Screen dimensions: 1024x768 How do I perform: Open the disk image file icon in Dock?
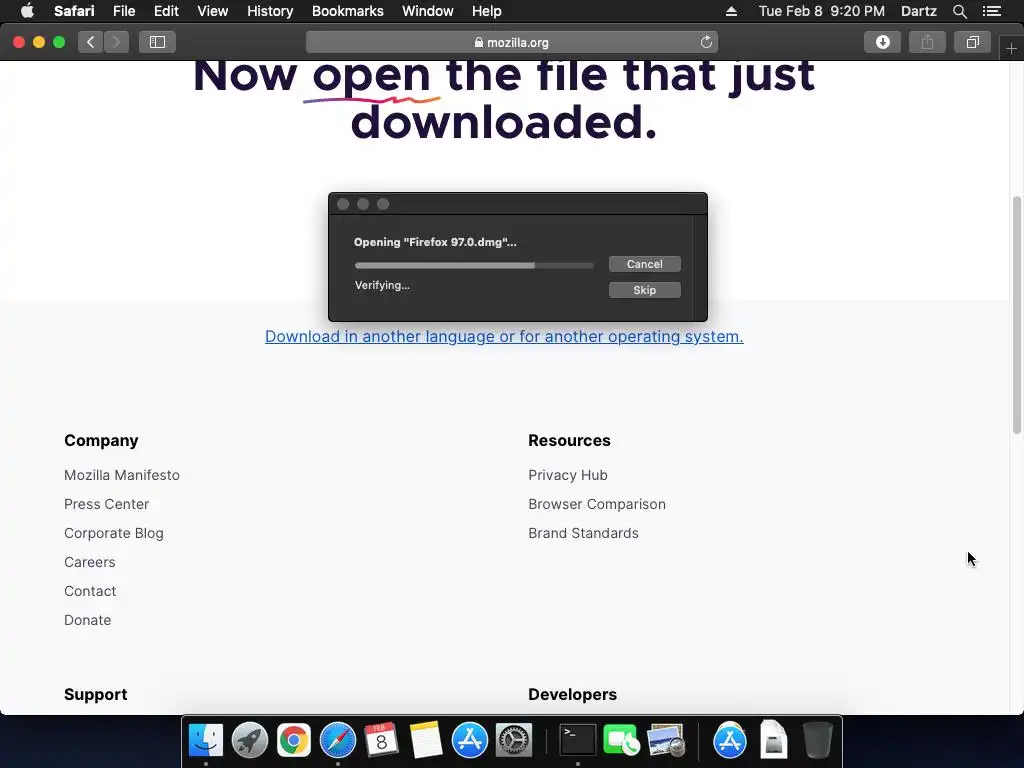pos(773,741)
